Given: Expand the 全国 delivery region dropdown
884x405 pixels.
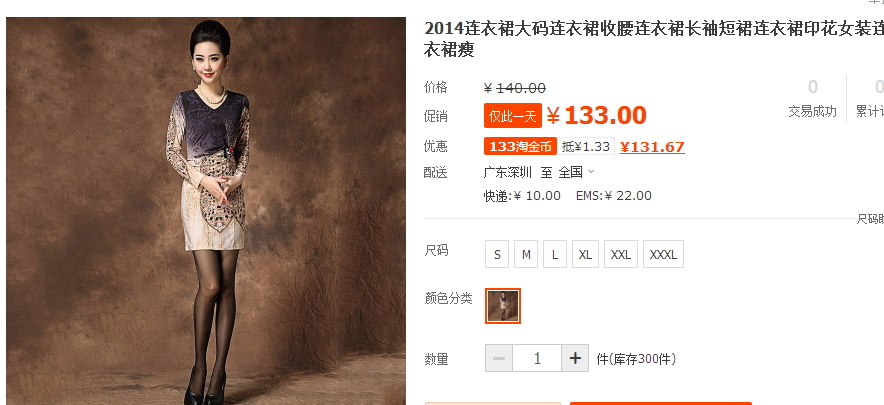Looking at the screenshot, I should click(576, 172).
